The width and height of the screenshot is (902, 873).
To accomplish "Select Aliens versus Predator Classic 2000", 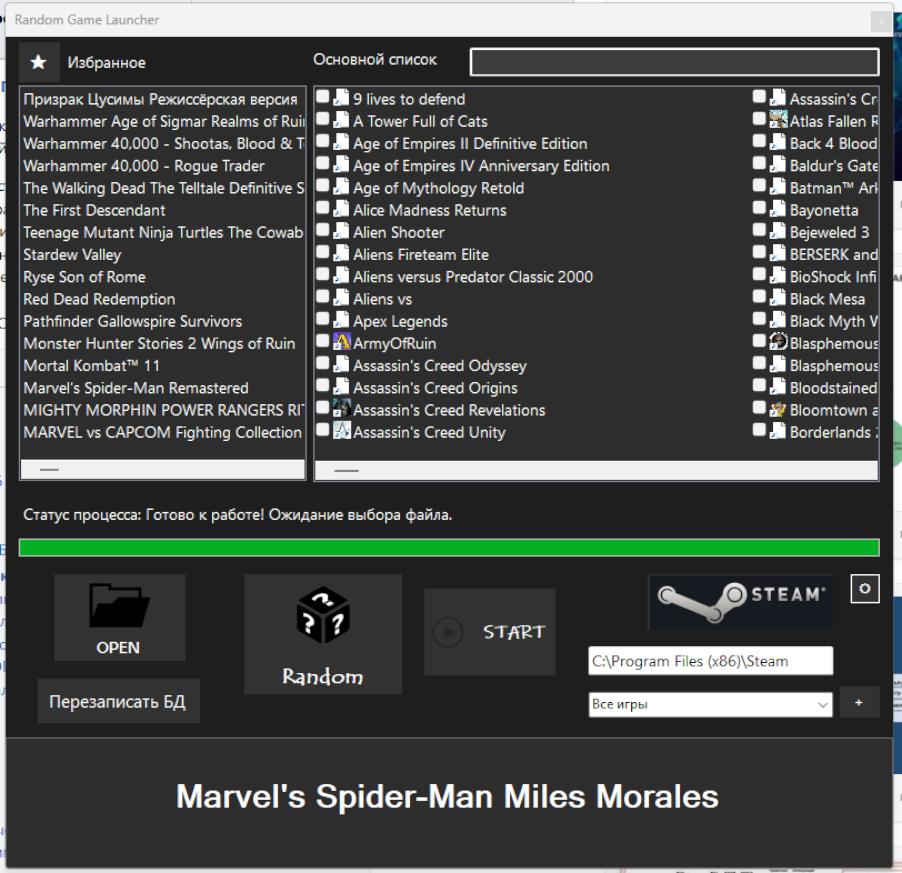I will click(x=473, y=277).
